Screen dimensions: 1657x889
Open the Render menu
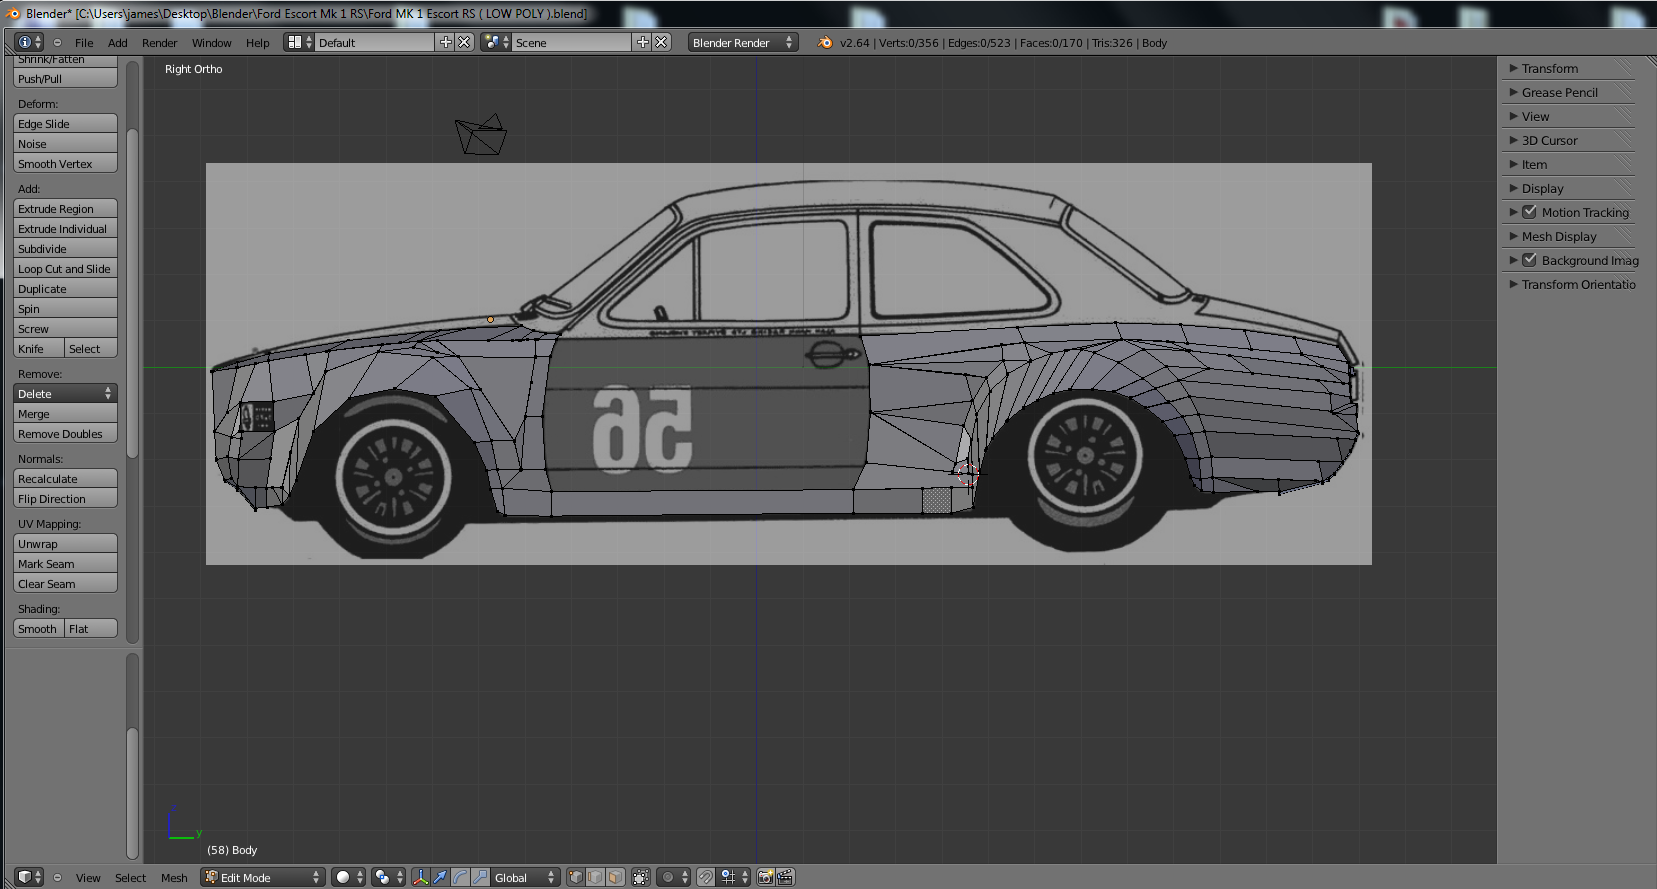click(x=160, y=43)
